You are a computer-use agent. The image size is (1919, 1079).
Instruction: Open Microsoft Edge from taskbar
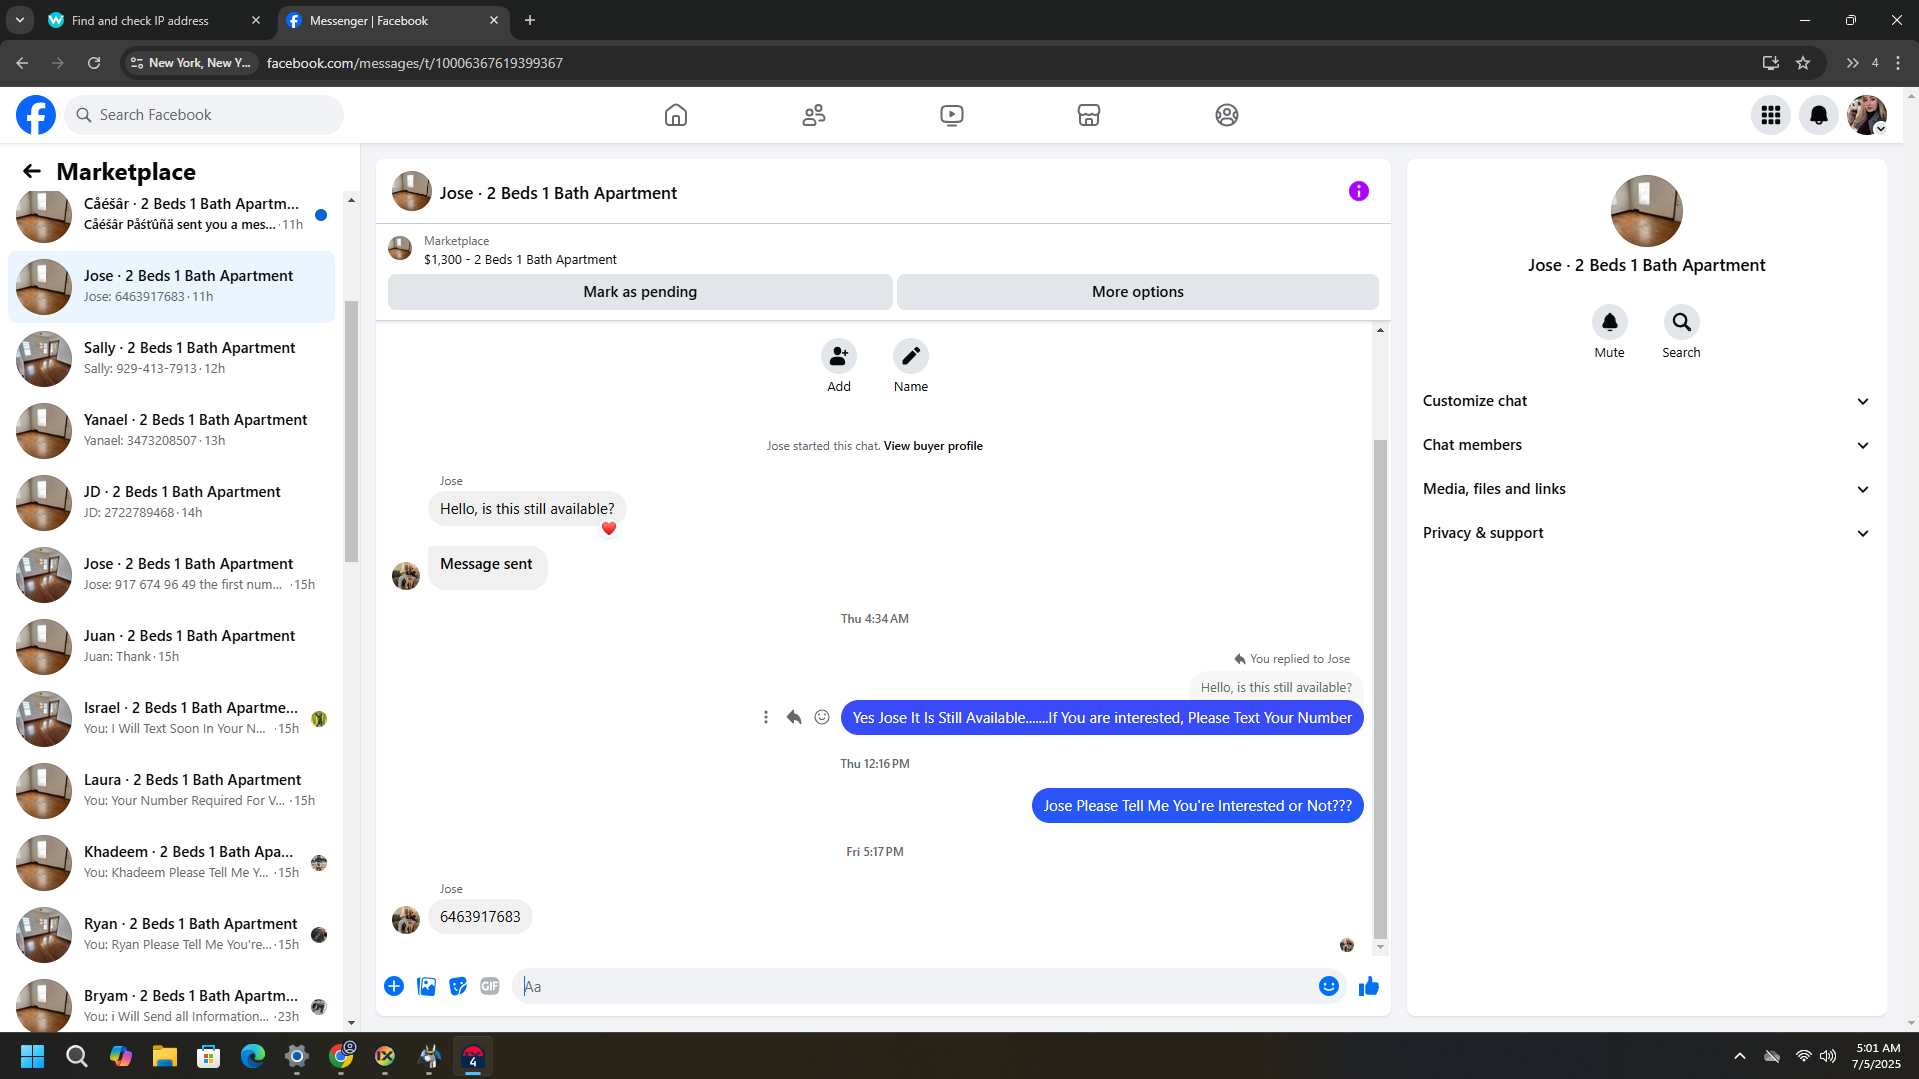253,1056
